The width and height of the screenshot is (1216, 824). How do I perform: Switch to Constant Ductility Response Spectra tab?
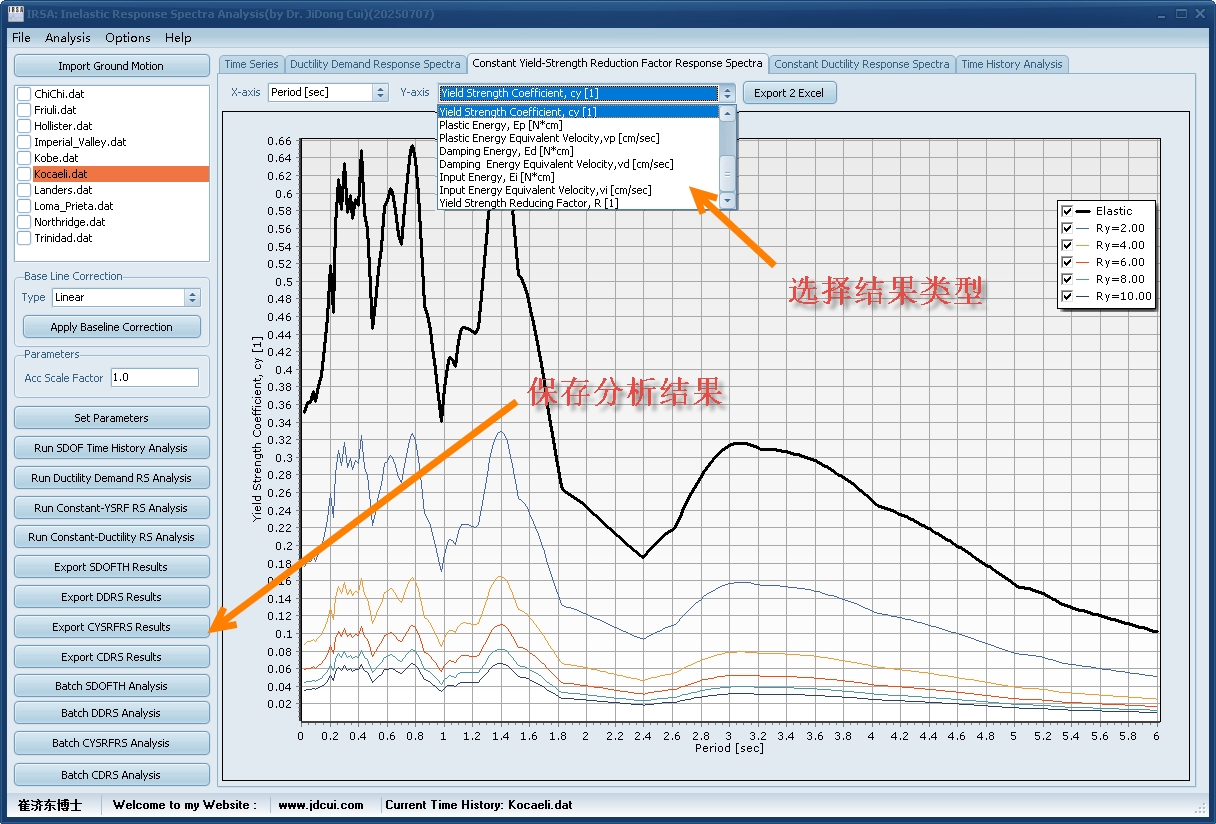(861, 64)
